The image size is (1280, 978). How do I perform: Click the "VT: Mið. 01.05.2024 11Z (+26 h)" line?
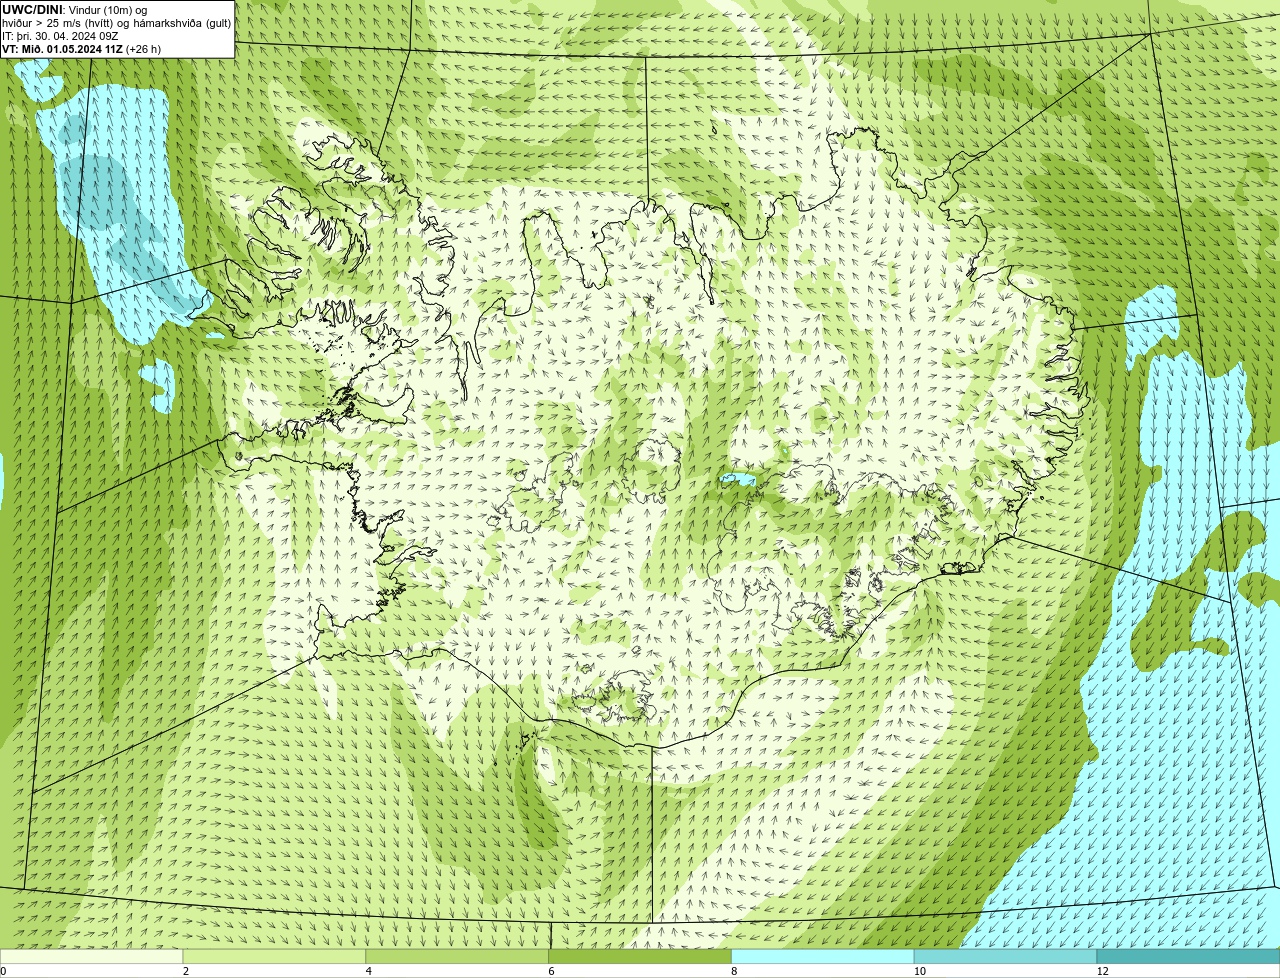[x=81, y=48]
